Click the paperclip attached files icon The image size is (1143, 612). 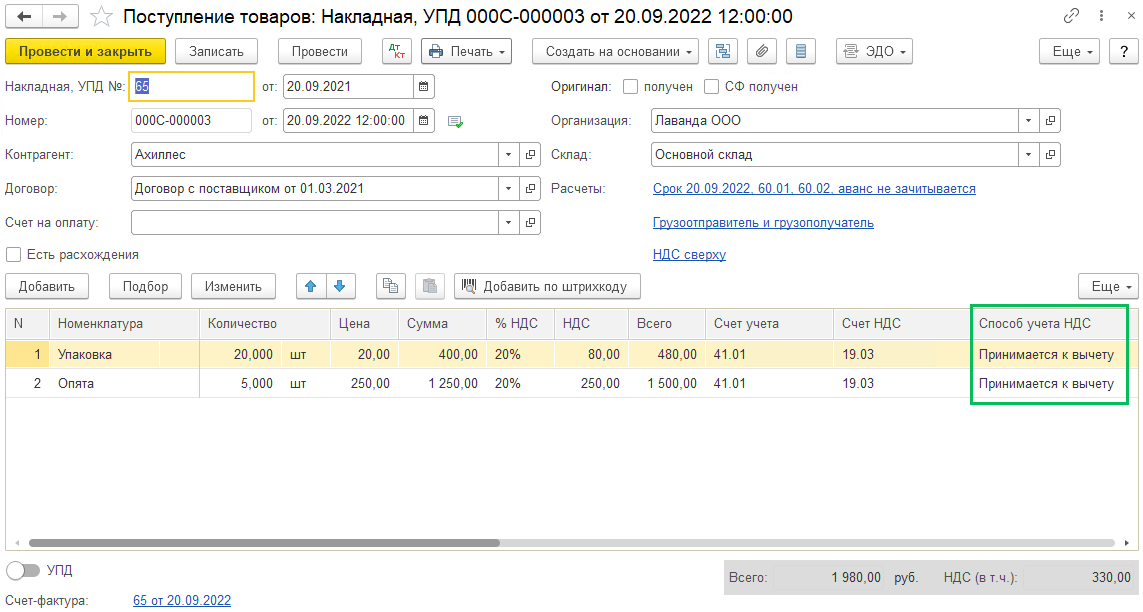pyautogui.click(x=762, y=51)
